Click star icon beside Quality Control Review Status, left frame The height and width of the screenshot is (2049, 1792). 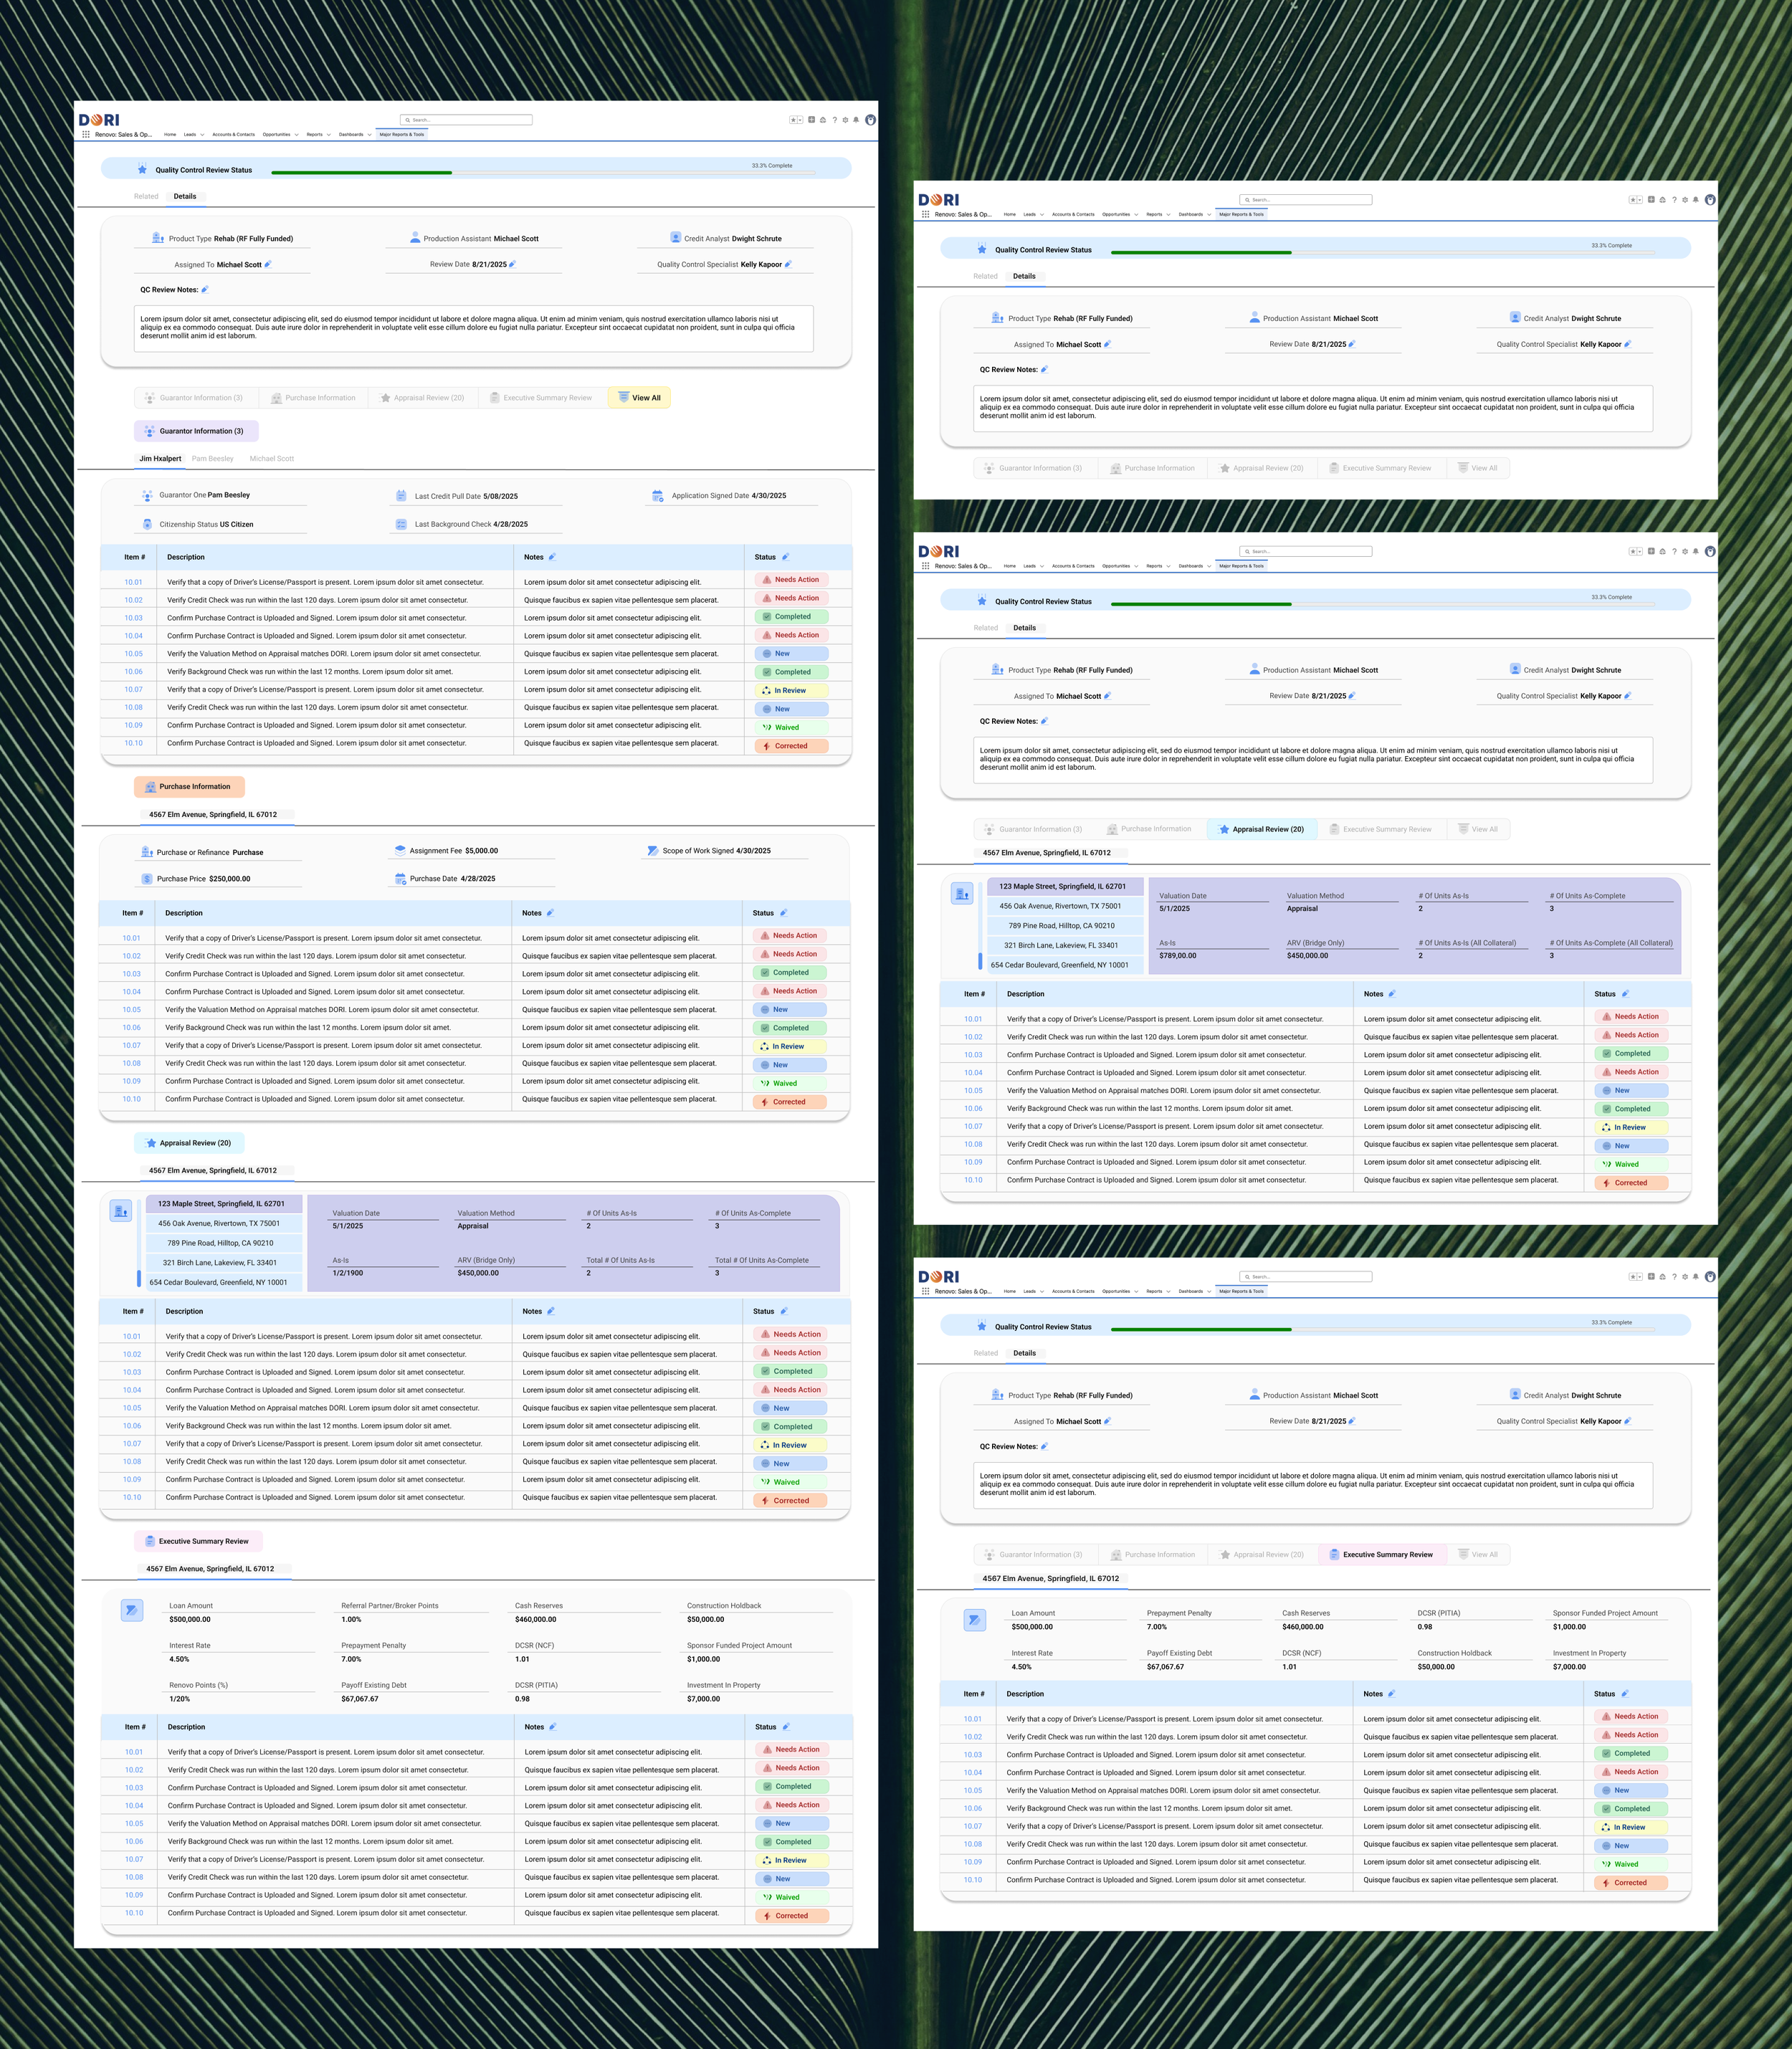pos(142,170)
